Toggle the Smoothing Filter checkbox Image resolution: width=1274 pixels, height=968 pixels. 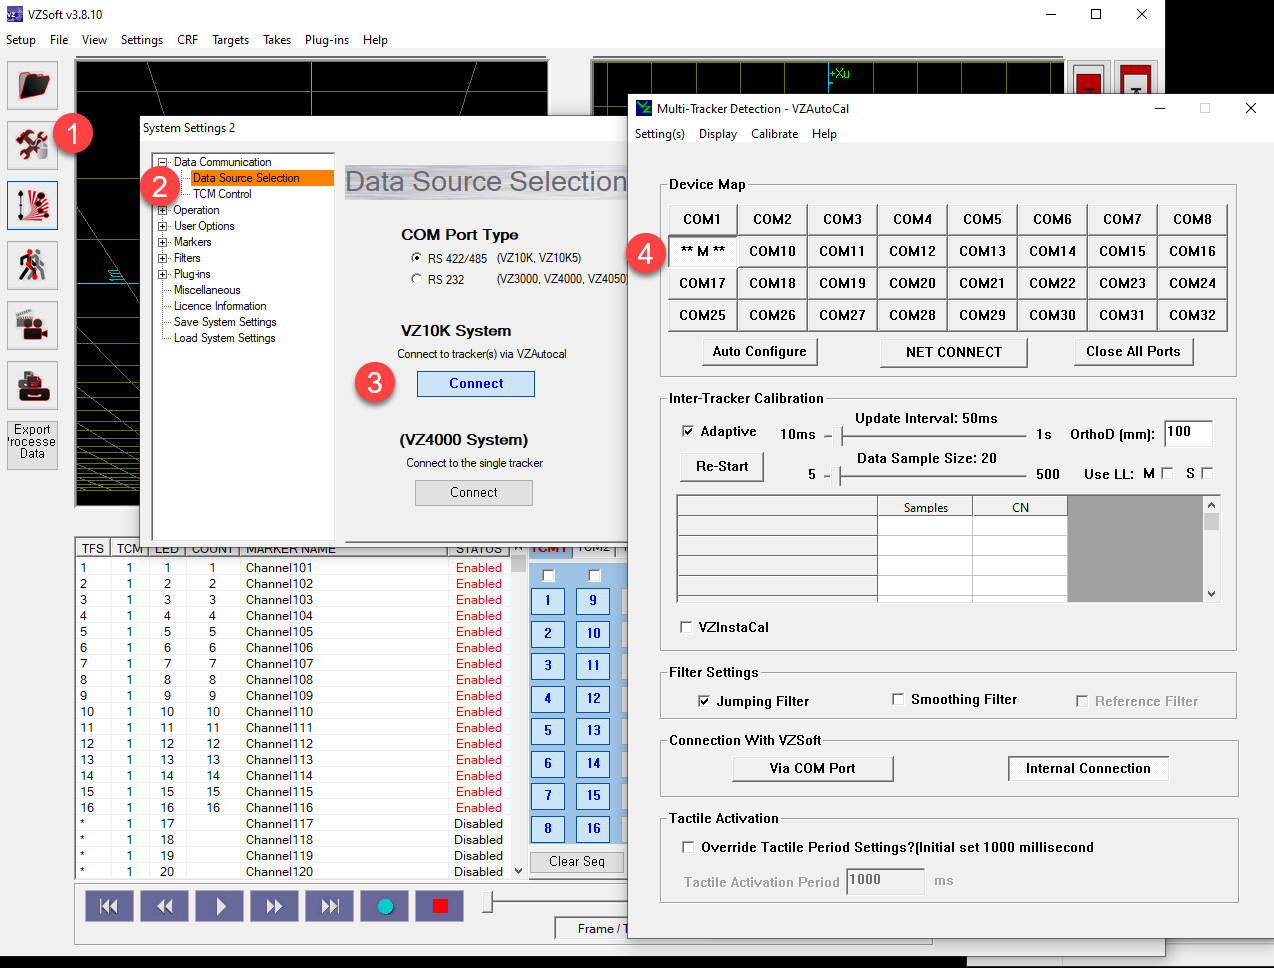tap(898, 699)
